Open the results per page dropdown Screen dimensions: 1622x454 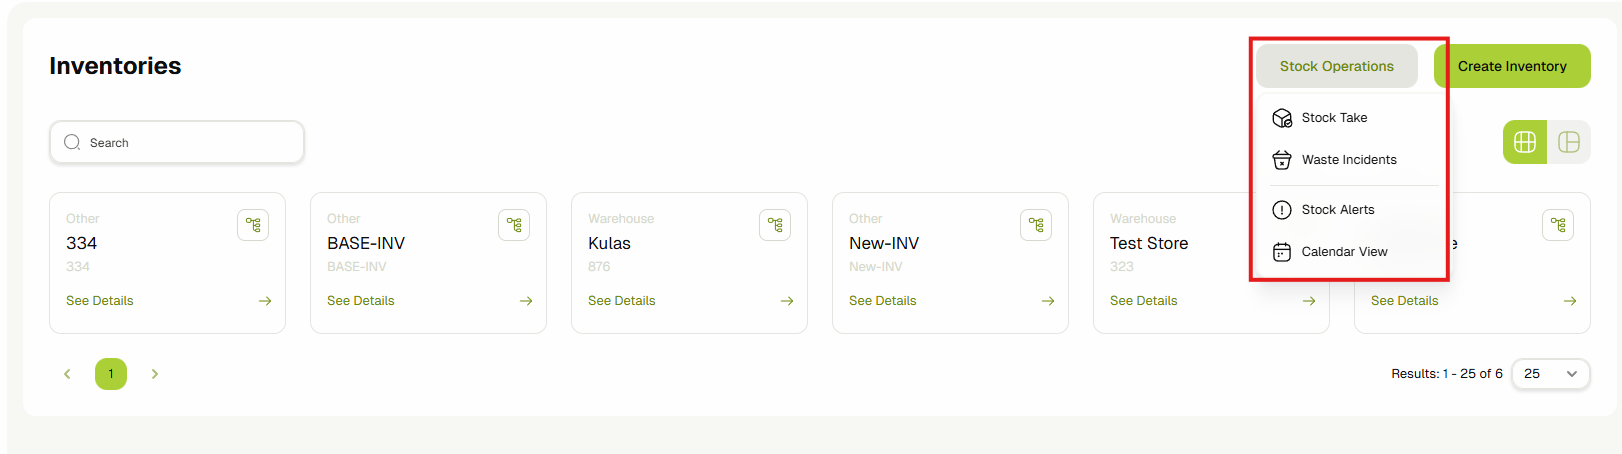coord(1550,374)
